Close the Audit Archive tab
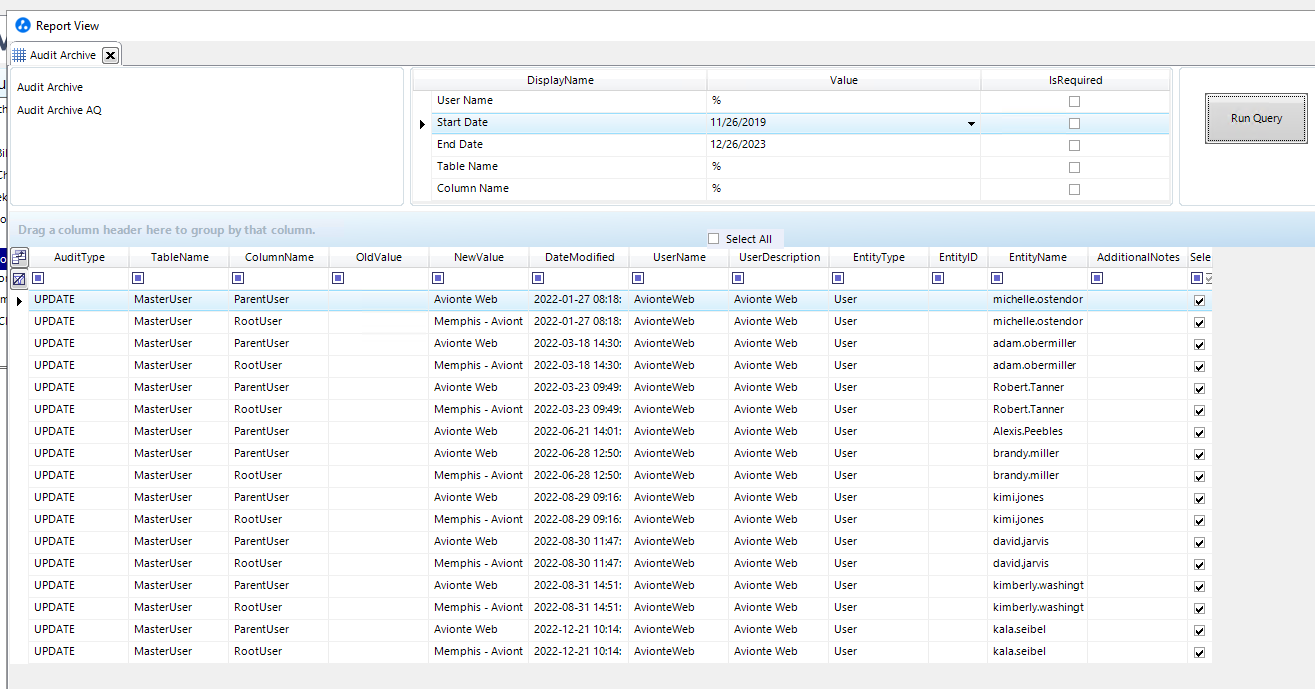Viewport: 1315px width, 689px height. click(x=110, y=55)
